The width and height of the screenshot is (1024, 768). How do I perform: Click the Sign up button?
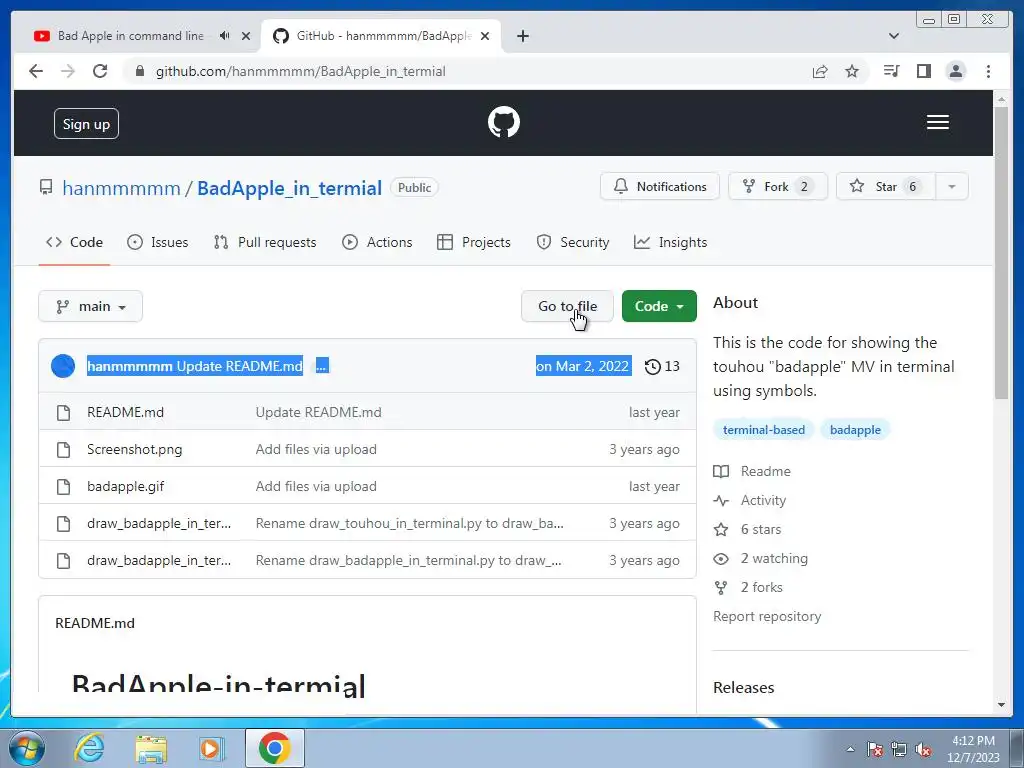[86, 124]
